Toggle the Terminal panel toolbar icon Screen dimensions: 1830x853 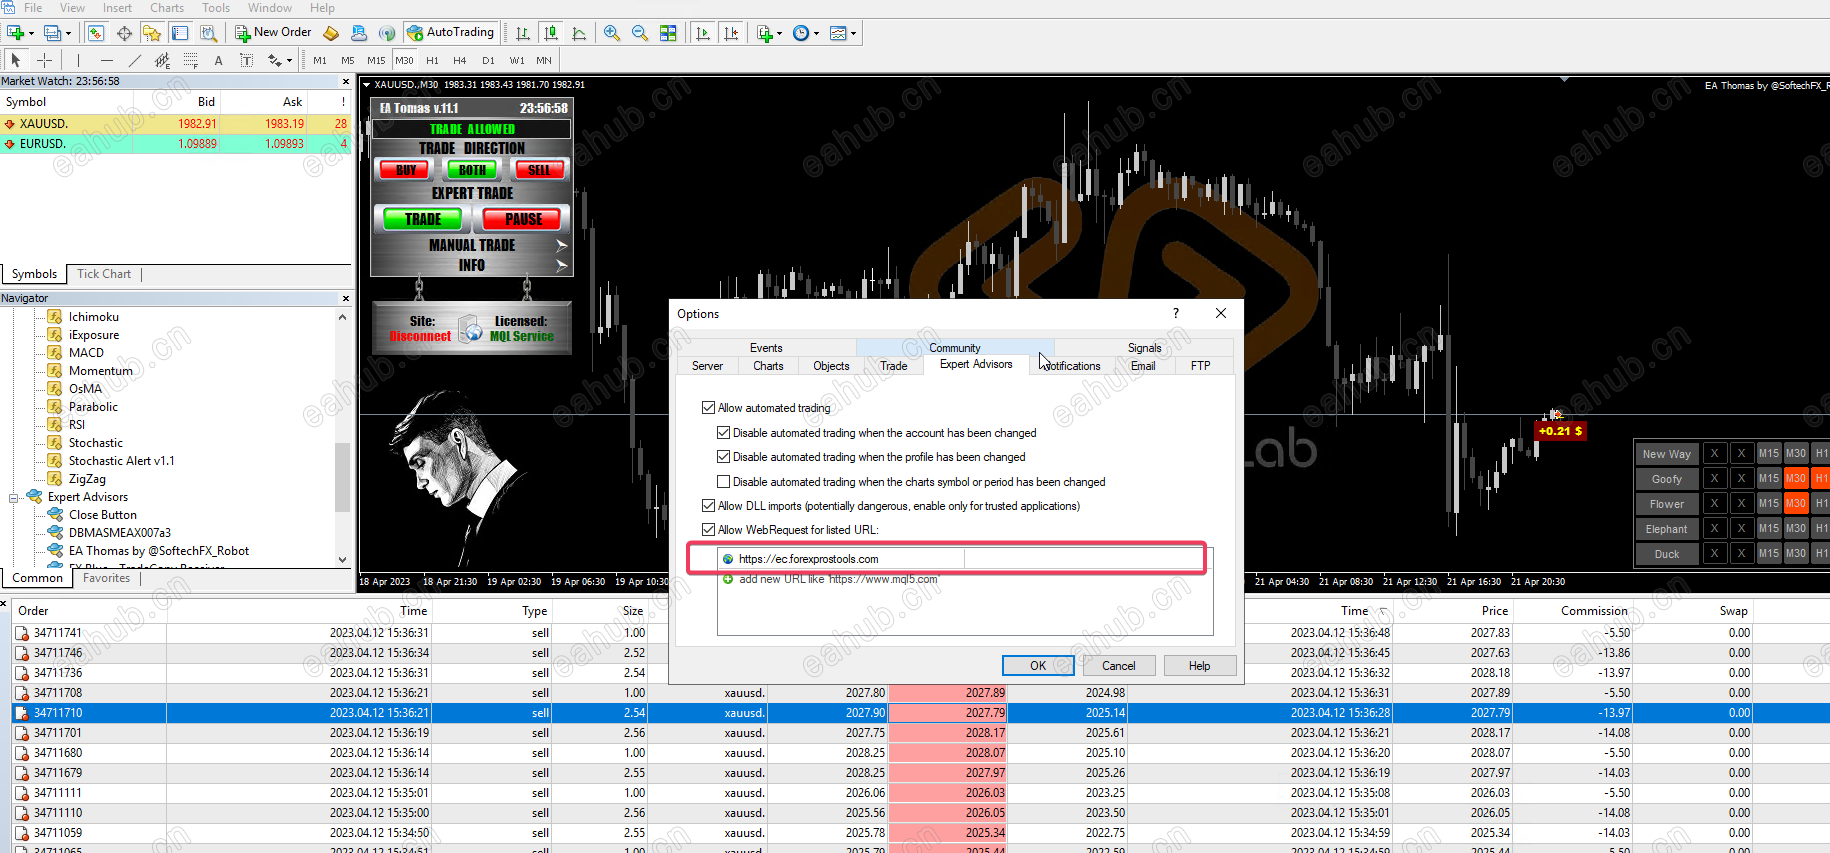[180, 33]
